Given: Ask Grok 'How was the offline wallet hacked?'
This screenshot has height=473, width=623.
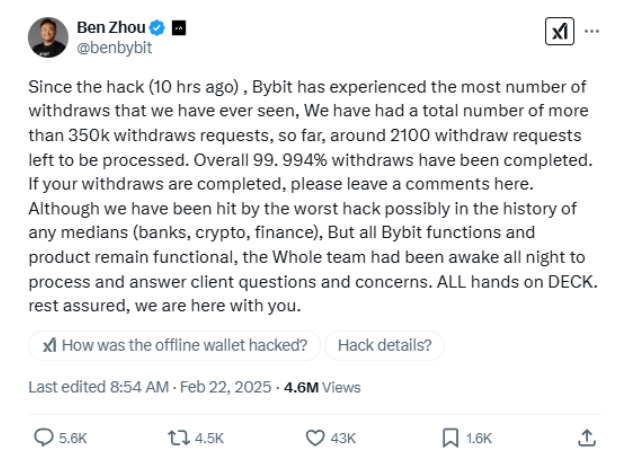Looking at the screenshot, I should point(174,345).
